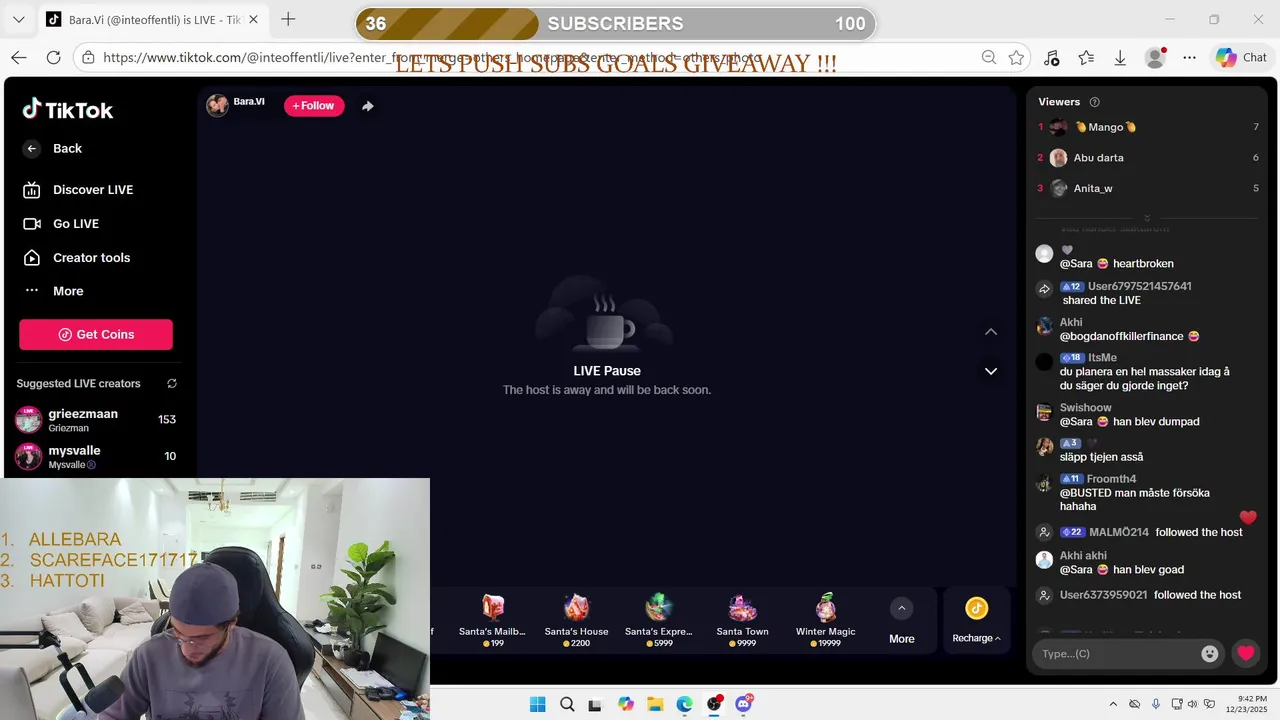The image size is (1280, 720).
Task: Open a new browser tab
Action: click(288, 19)
